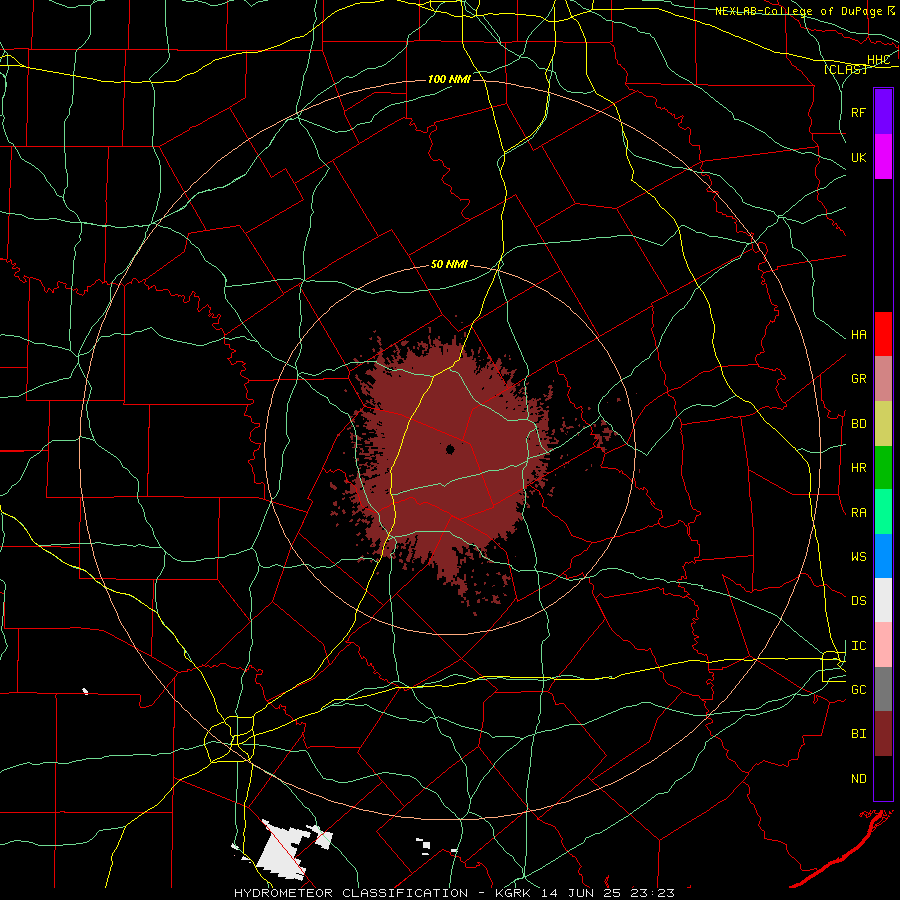Click the black radar site dot at center
This screenshot has height=900, width=900.
tap(450, 449)
